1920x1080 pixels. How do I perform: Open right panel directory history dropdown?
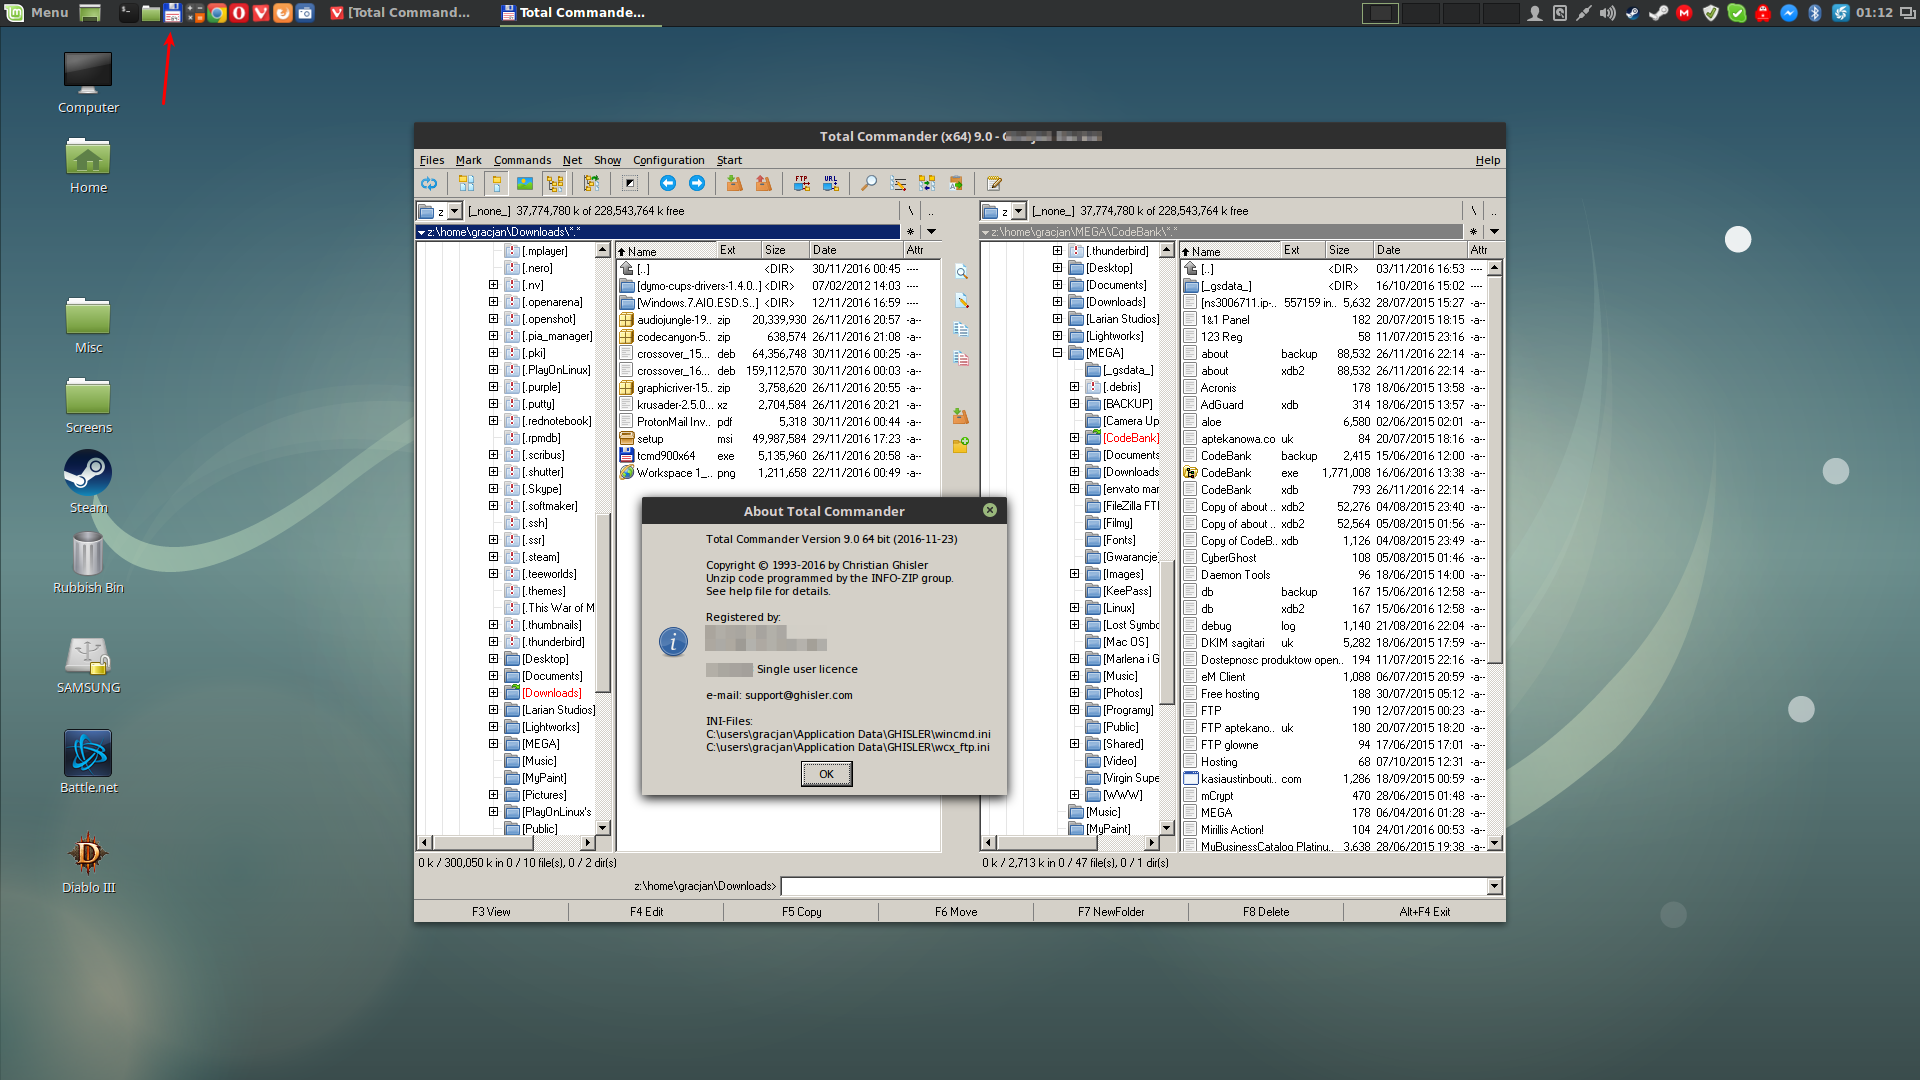coord(1494,232)
